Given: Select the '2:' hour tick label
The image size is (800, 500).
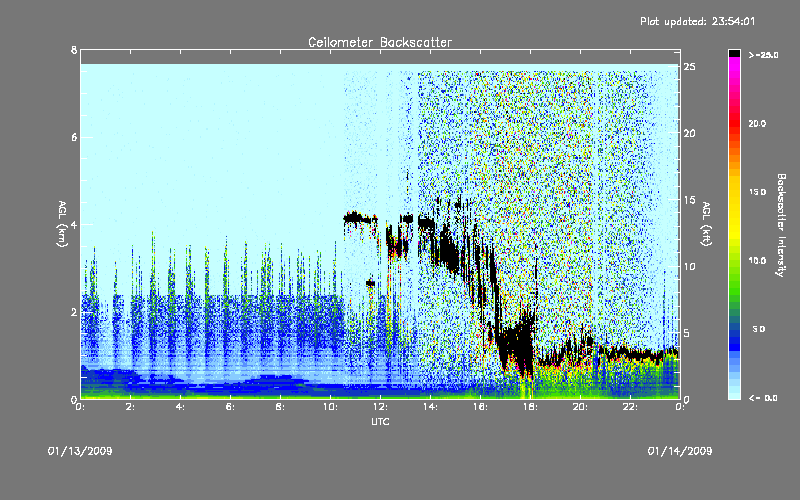Looking at the screenshot, I should pyautogui.click(x=131, y=407).
